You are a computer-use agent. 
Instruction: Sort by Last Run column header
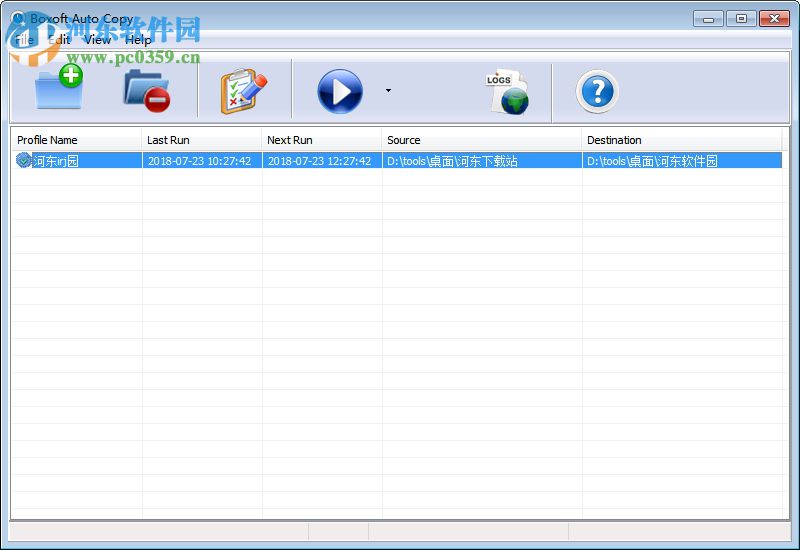point(202,140)
